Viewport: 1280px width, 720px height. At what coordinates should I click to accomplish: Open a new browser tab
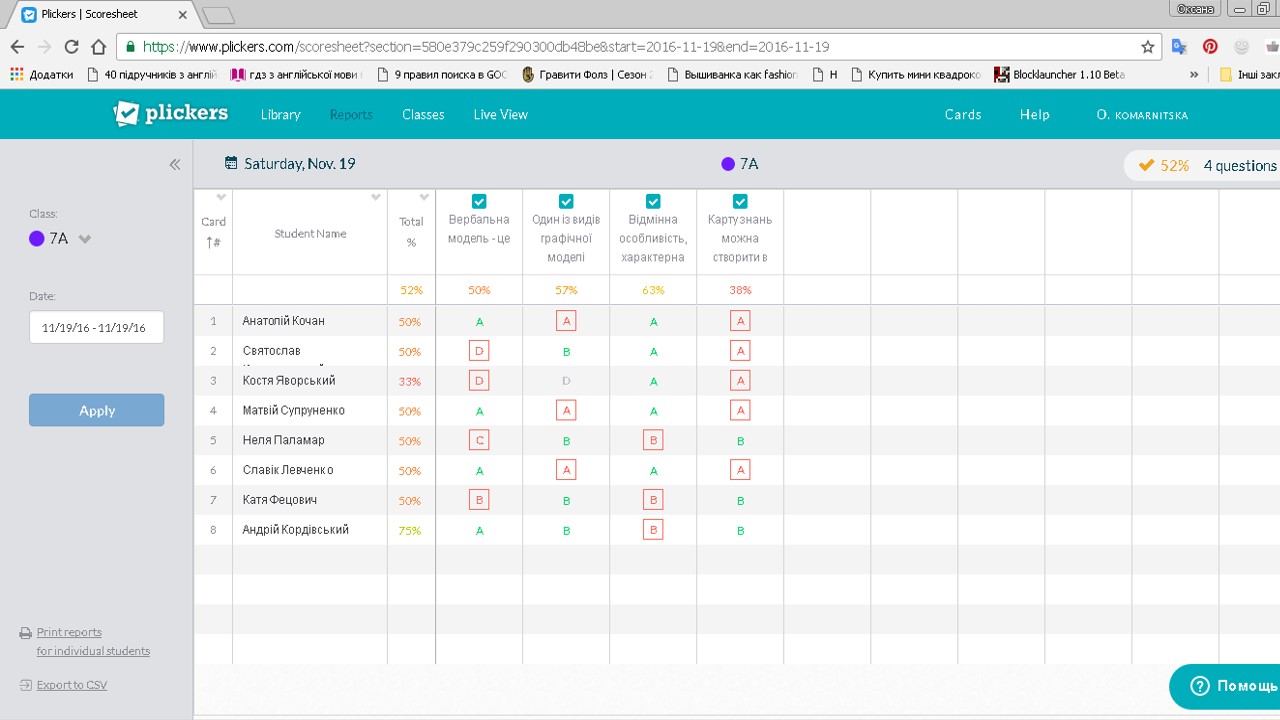coord(218,15)
